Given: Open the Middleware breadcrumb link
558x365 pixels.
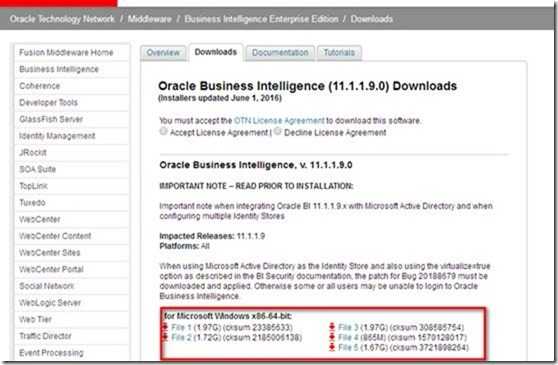Looking at the screenshot, I should coord(149,19).
